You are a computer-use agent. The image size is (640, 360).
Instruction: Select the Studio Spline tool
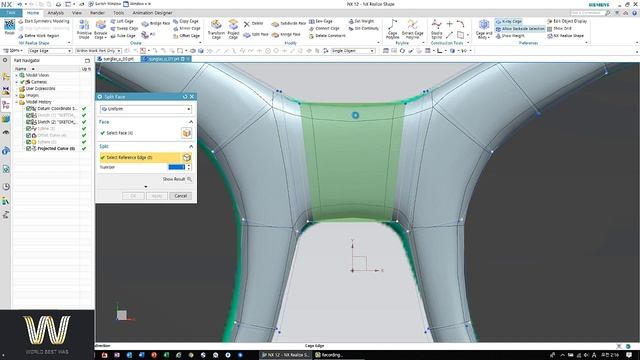point(436,29)
